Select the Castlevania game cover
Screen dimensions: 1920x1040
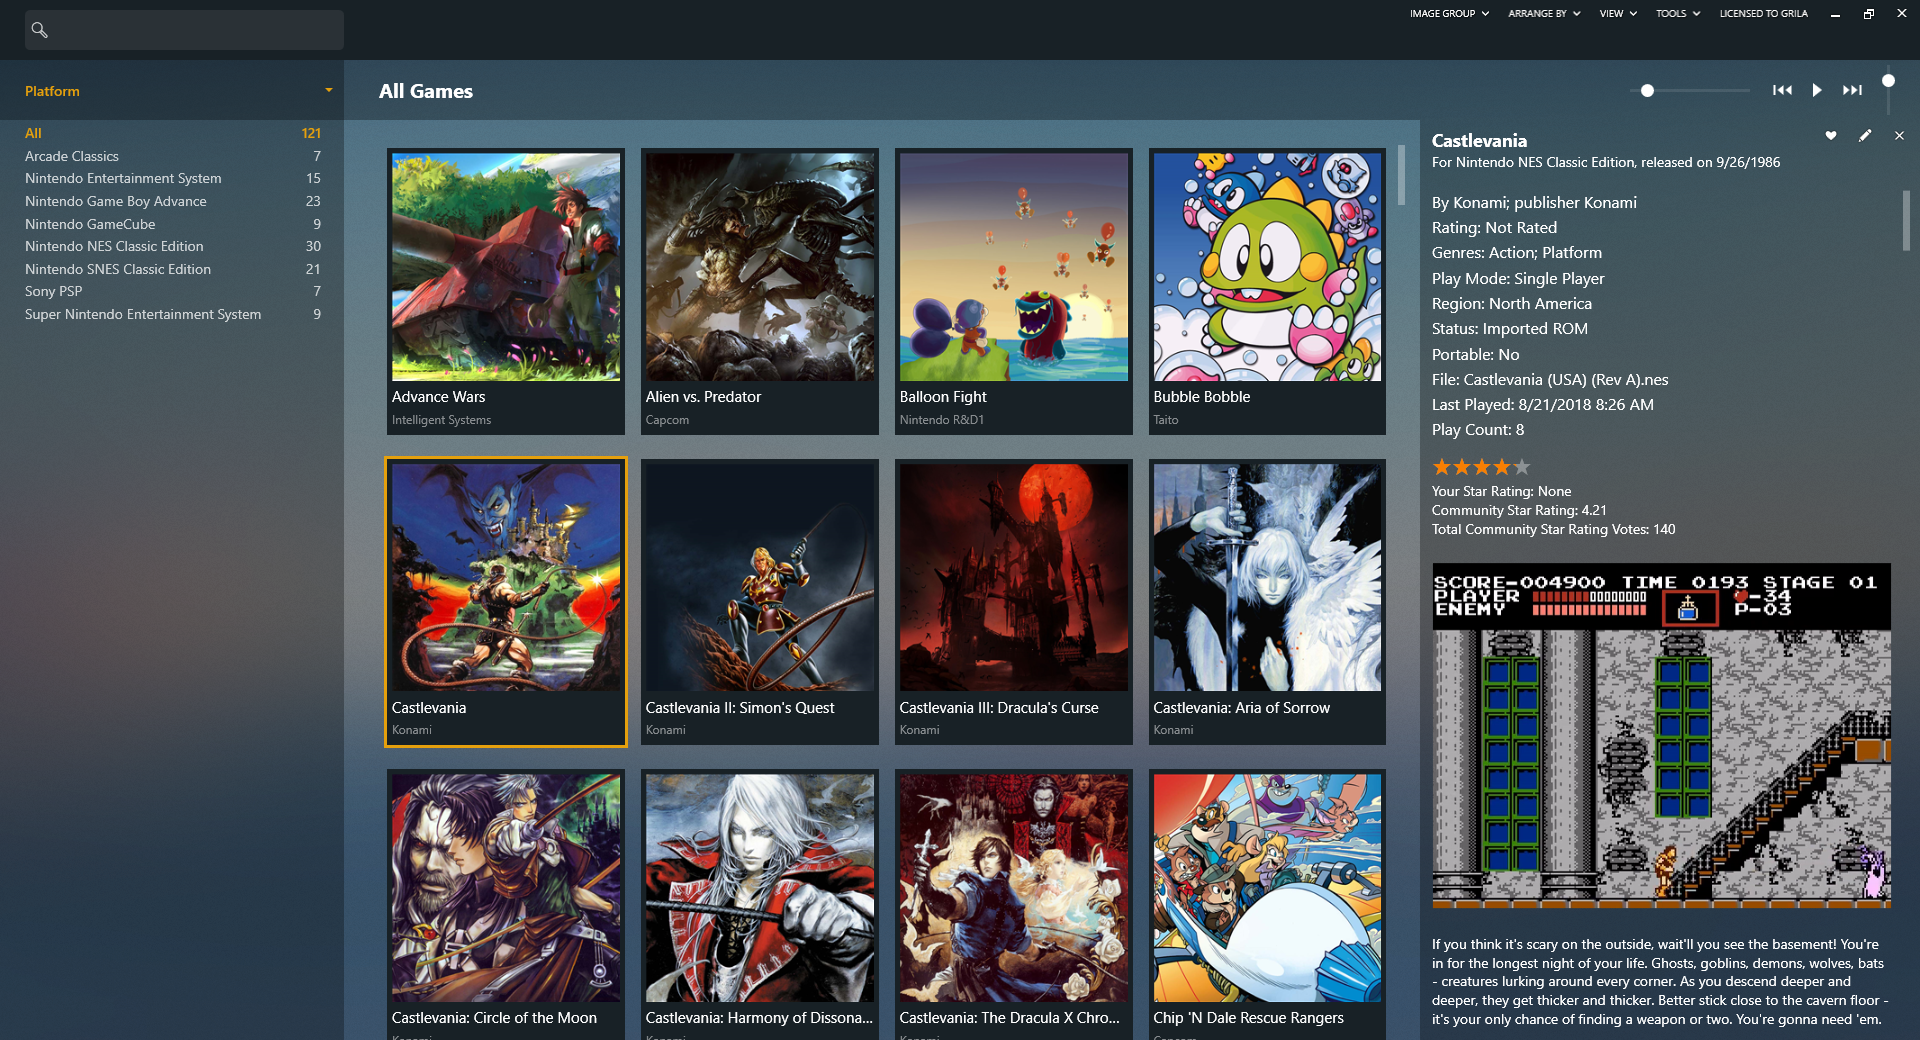coord(506,577)
